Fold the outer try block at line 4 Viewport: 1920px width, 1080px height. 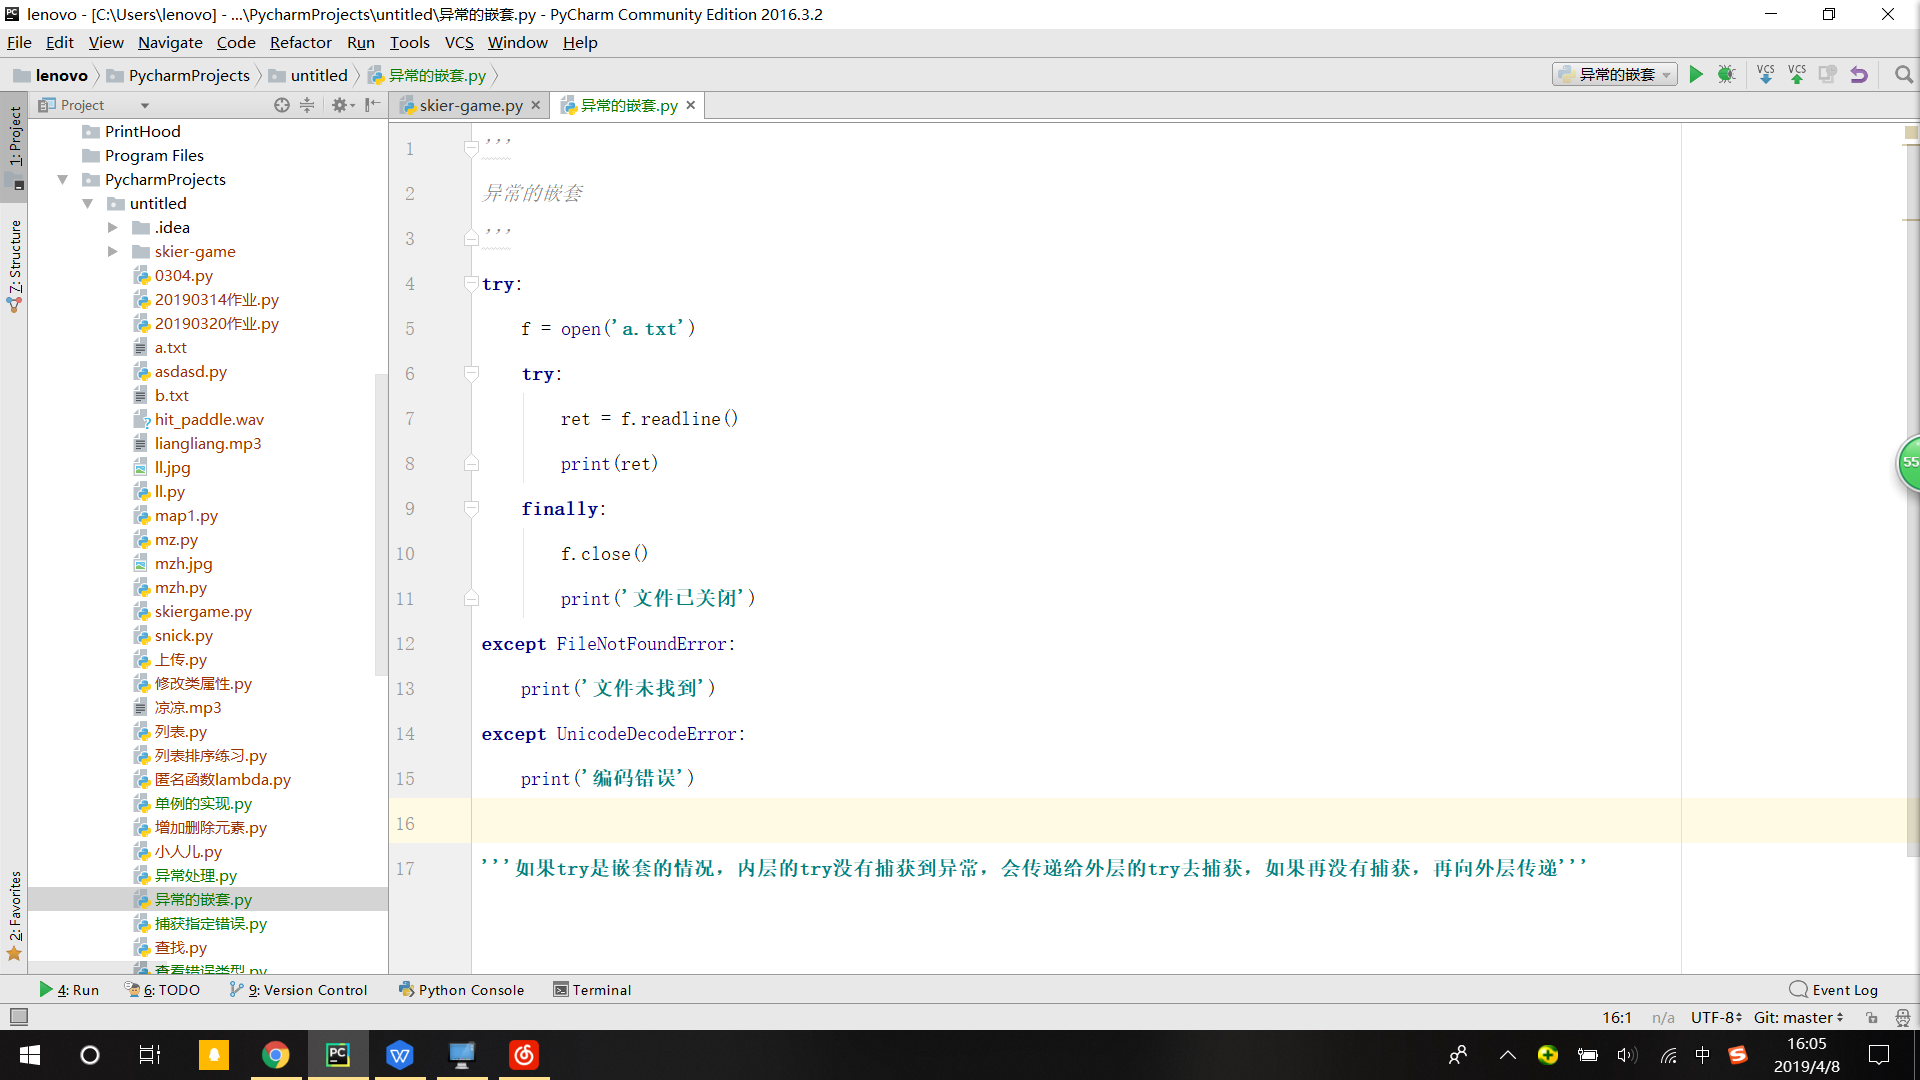coord(471,284)
